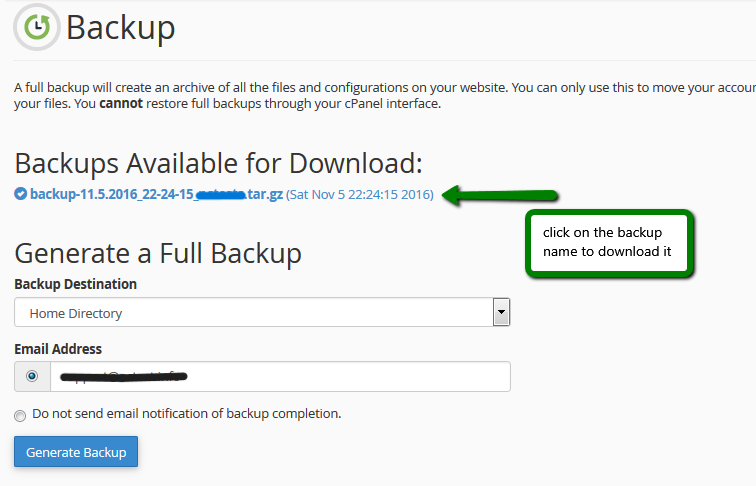This screenshot has height=486, width=756.
Task: Click the green Backup clock icon
Action: (37, 27)
